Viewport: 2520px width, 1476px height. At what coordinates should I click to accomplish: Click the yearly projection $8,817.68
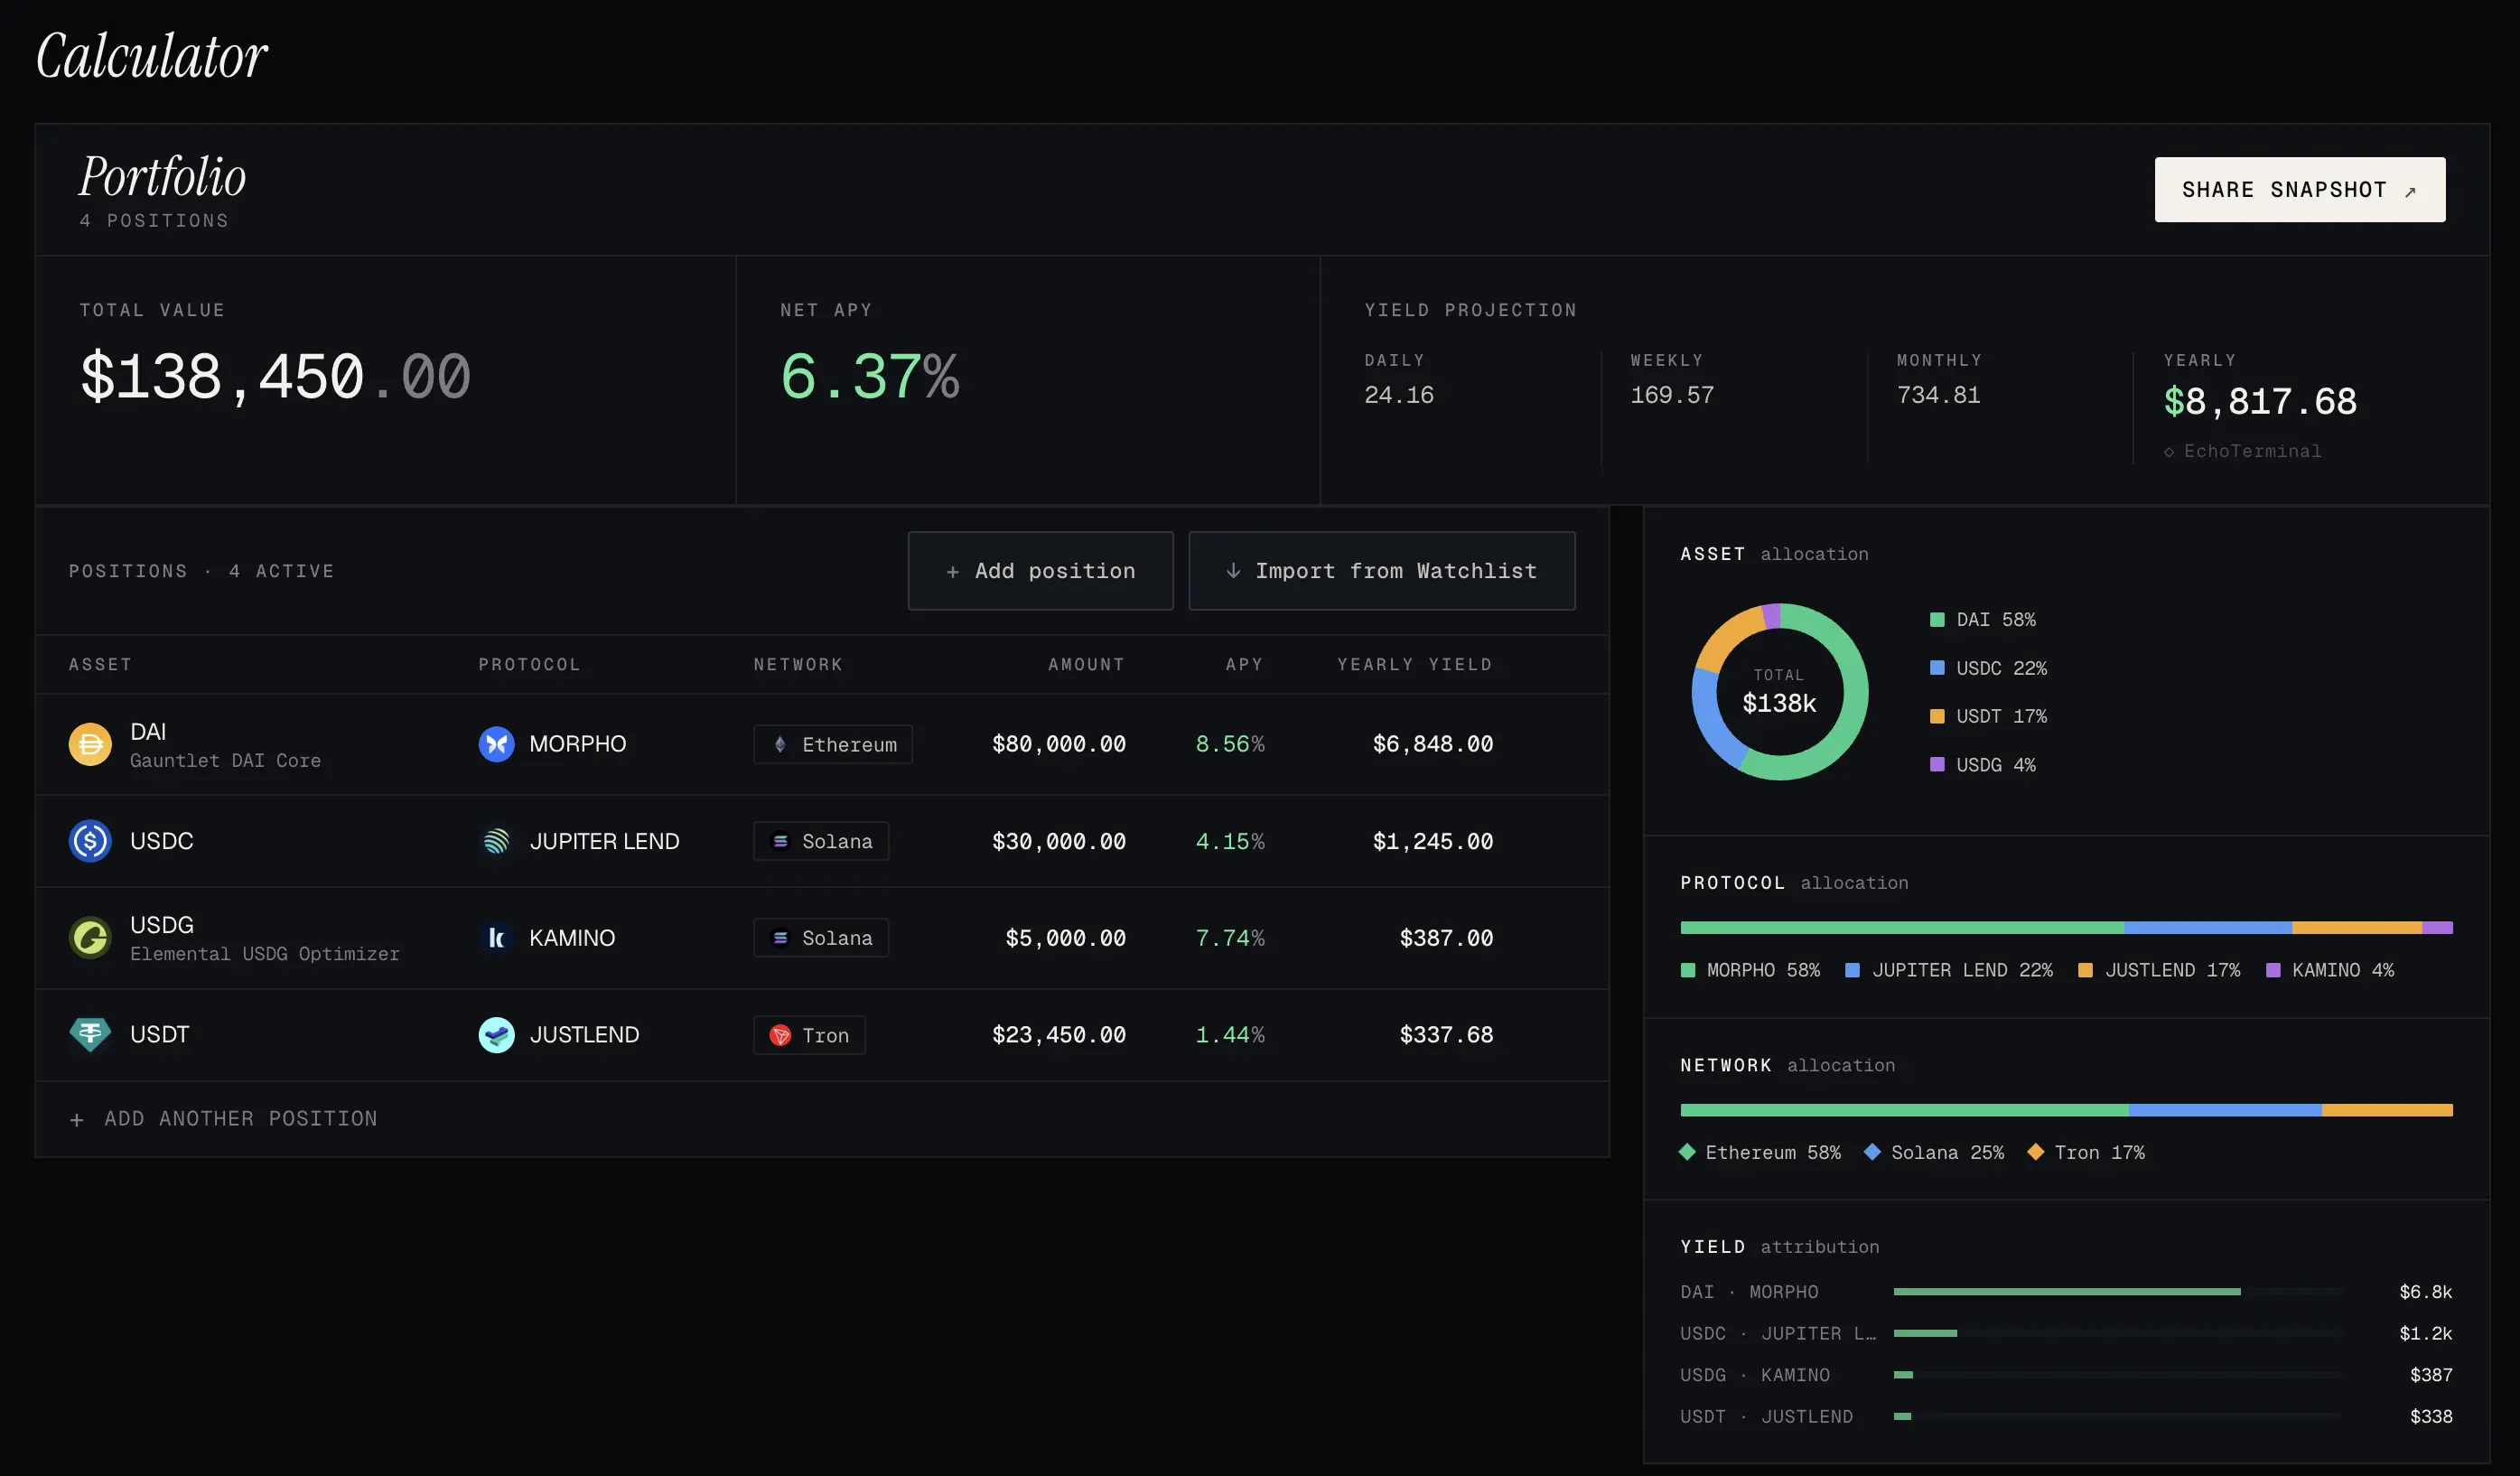2260,402
